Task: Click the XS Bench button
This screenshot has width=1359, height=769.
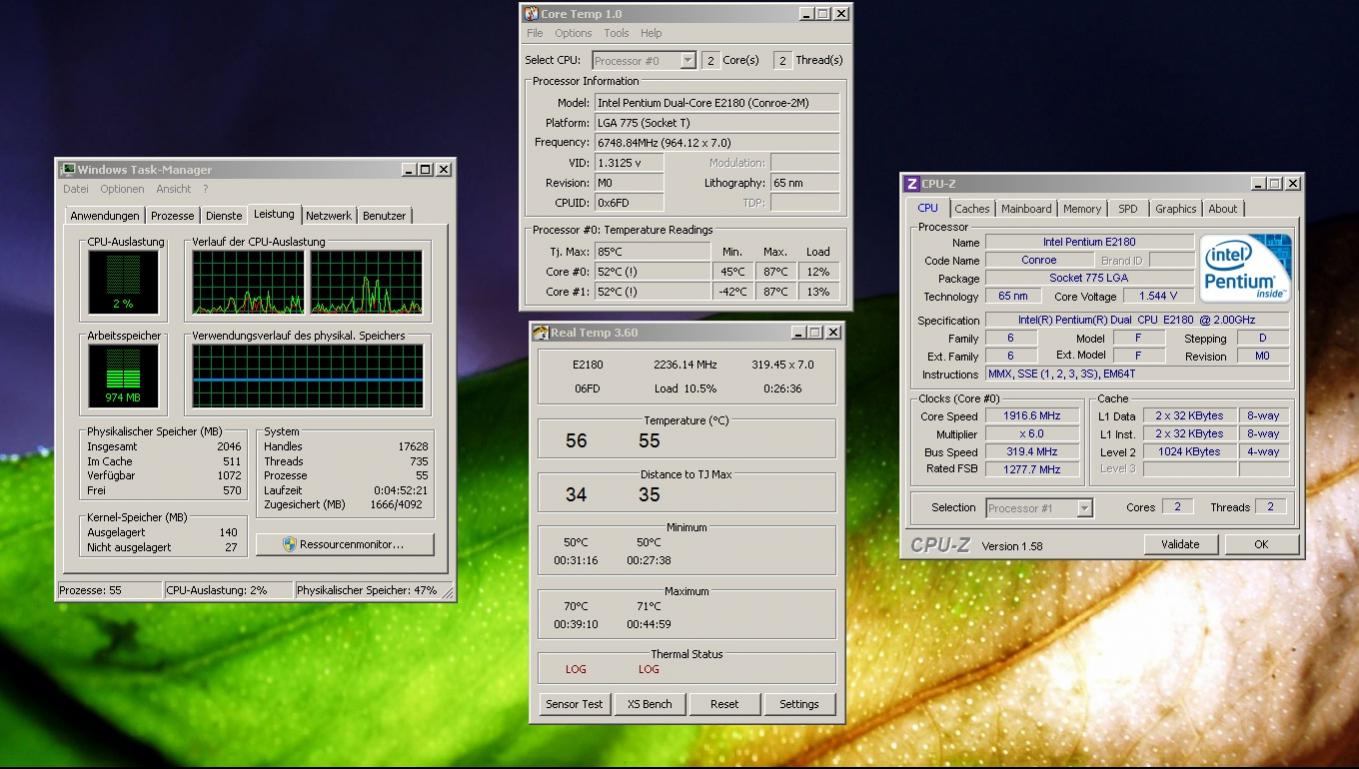Action: coord(649,704)
